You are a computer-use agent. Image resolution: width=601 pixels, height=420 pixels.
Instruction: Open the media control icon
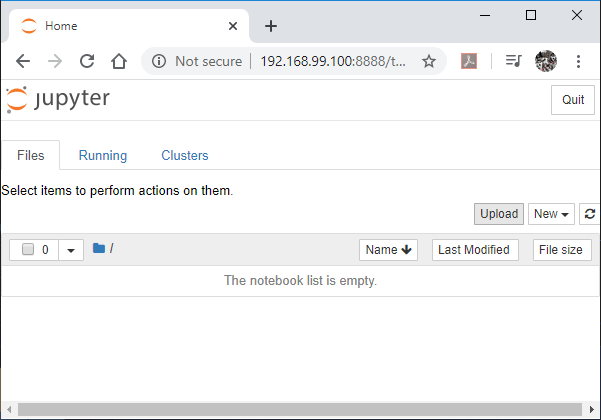coord(513,61)
